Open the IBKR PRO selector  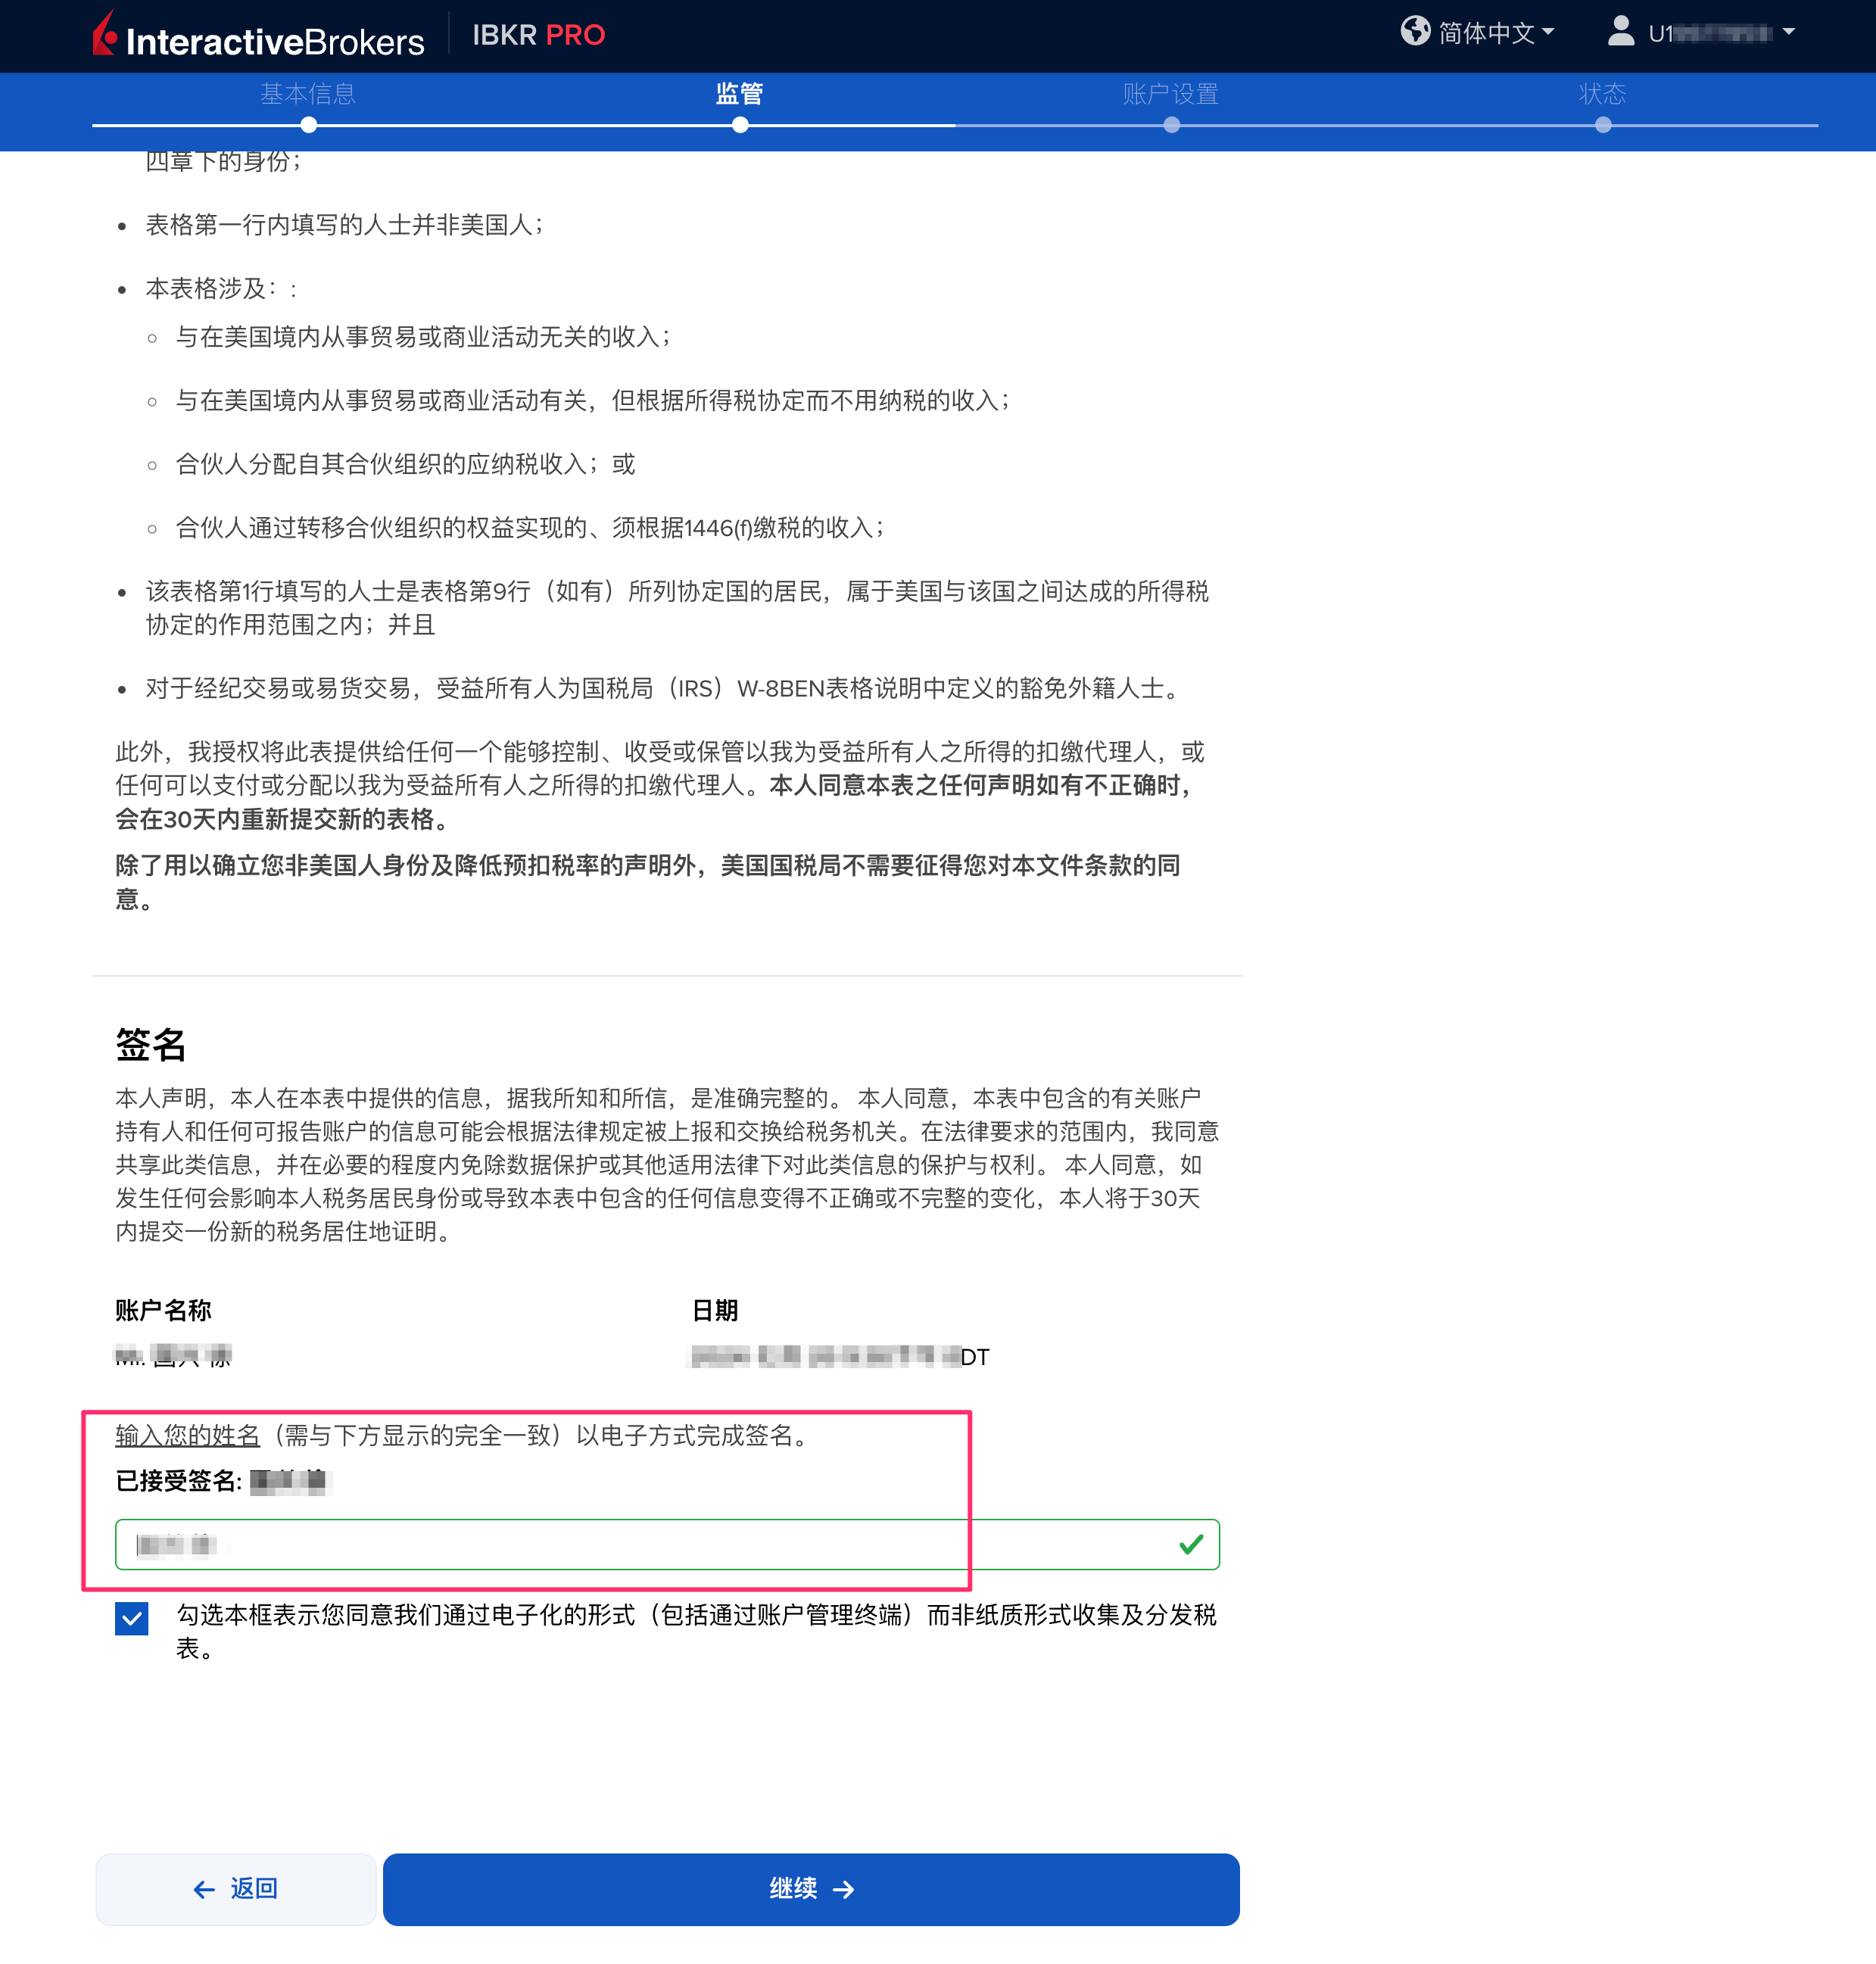pyautogui.click(x=538, y=35)
